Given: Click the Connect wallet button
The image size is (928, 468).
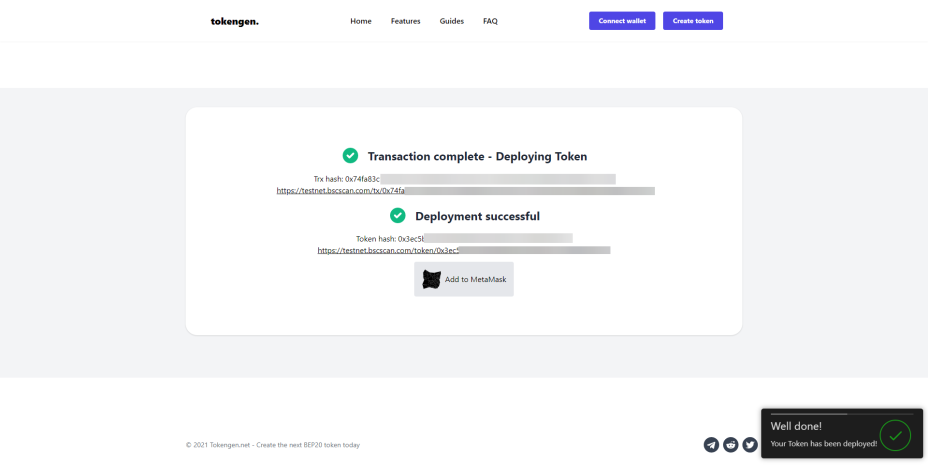Looking at the screenshot, I should tap(622, 21).
